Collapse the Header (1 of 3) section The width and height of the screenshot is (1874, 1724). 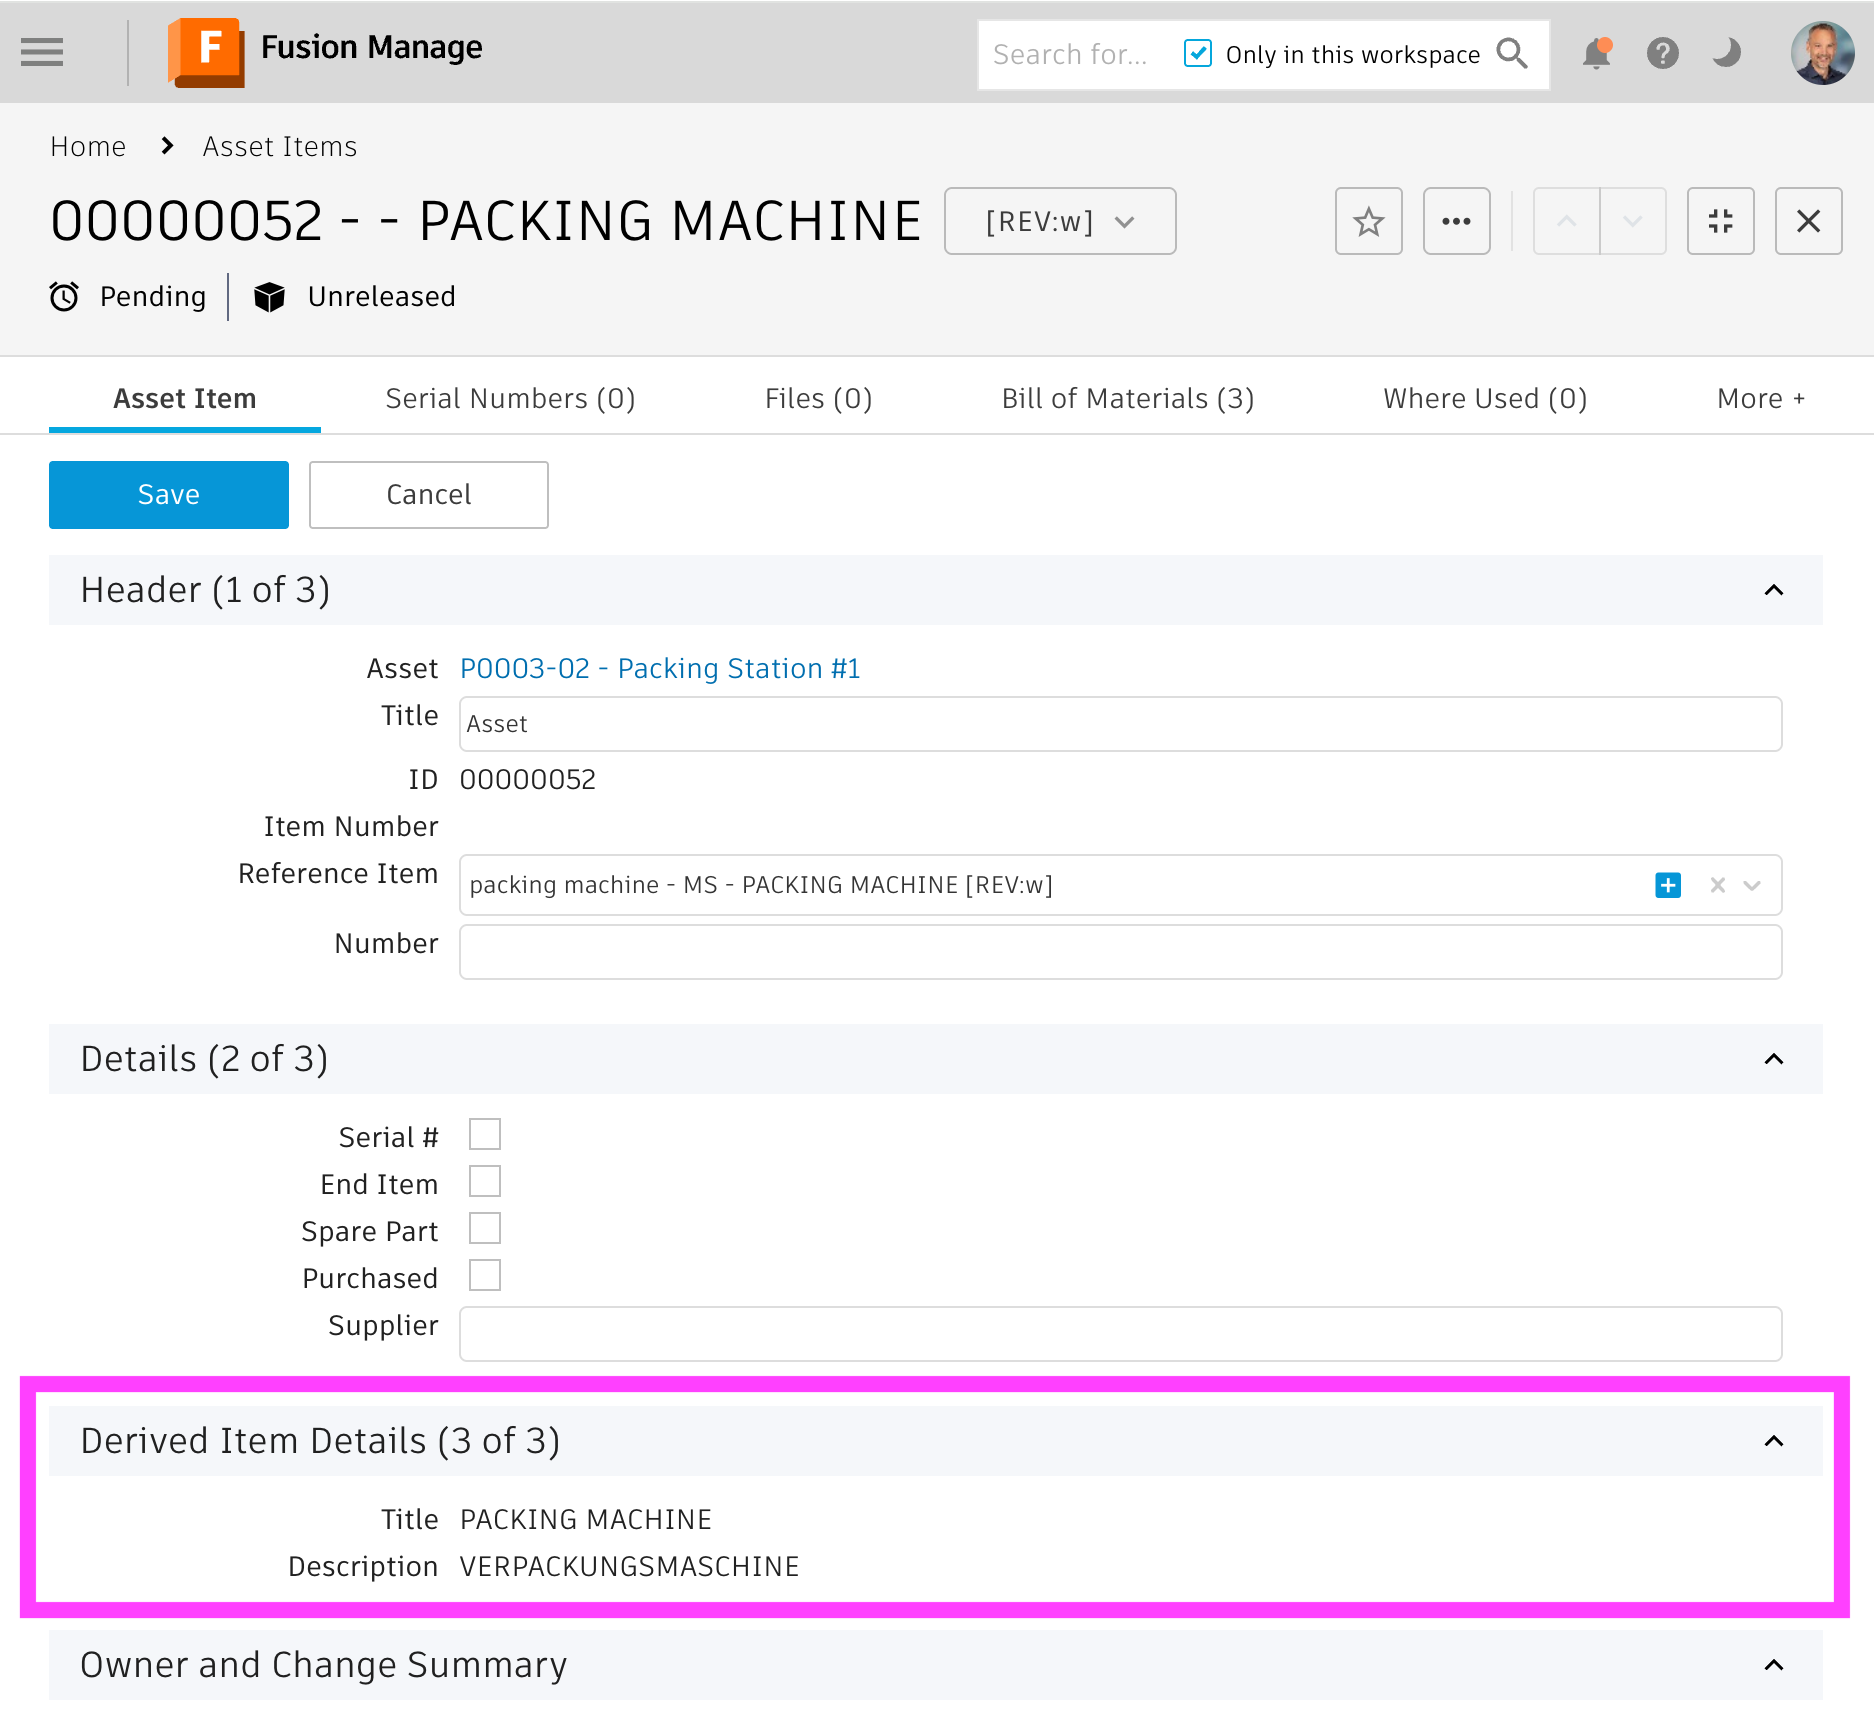(1774, 590)
